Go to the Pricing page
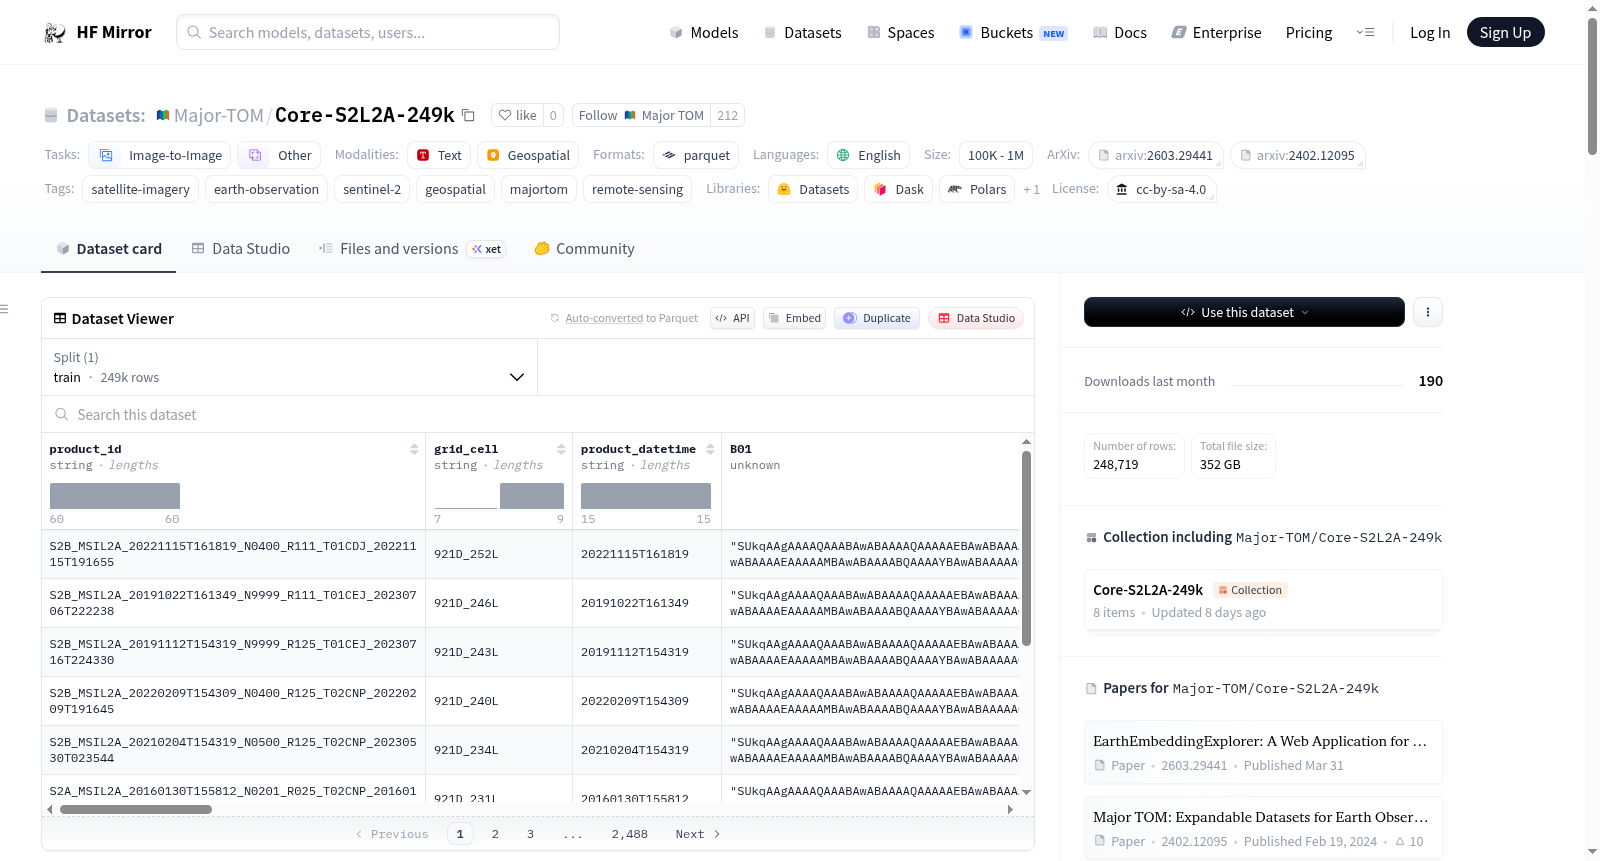 (x=1309, y=33)
